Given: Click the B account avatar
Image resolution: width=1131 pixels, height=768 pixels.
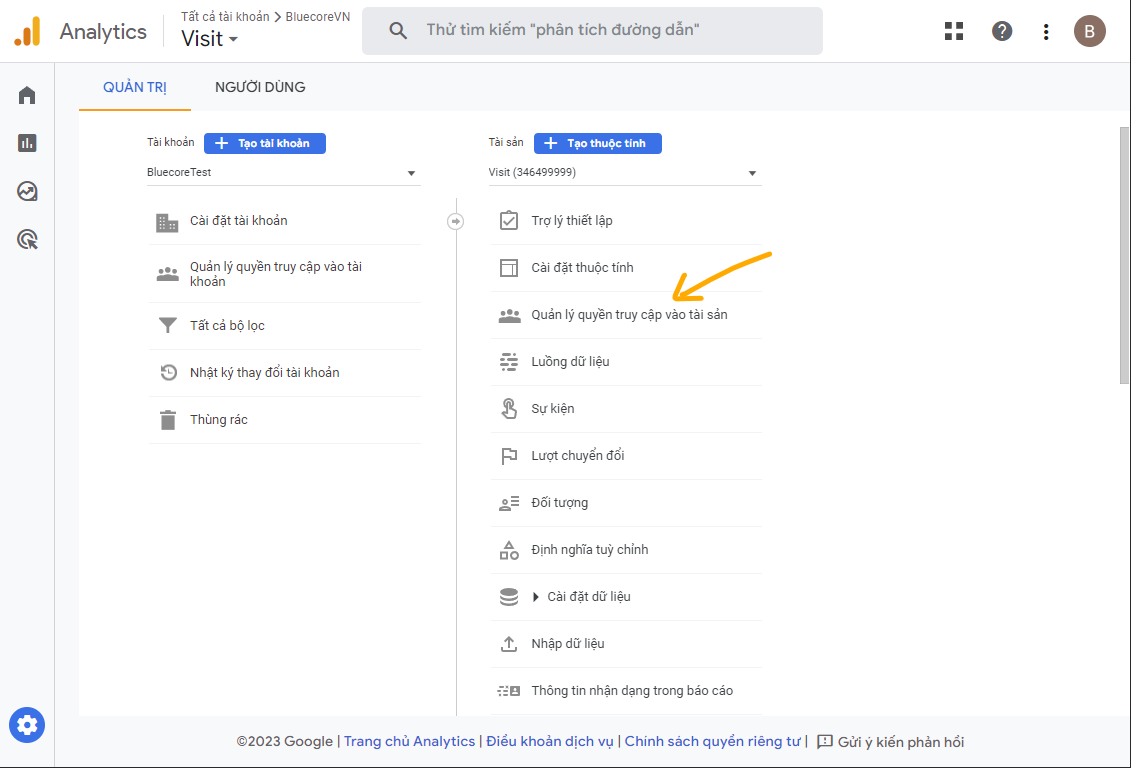Looking at the screenshot, I should [1090, 31].
